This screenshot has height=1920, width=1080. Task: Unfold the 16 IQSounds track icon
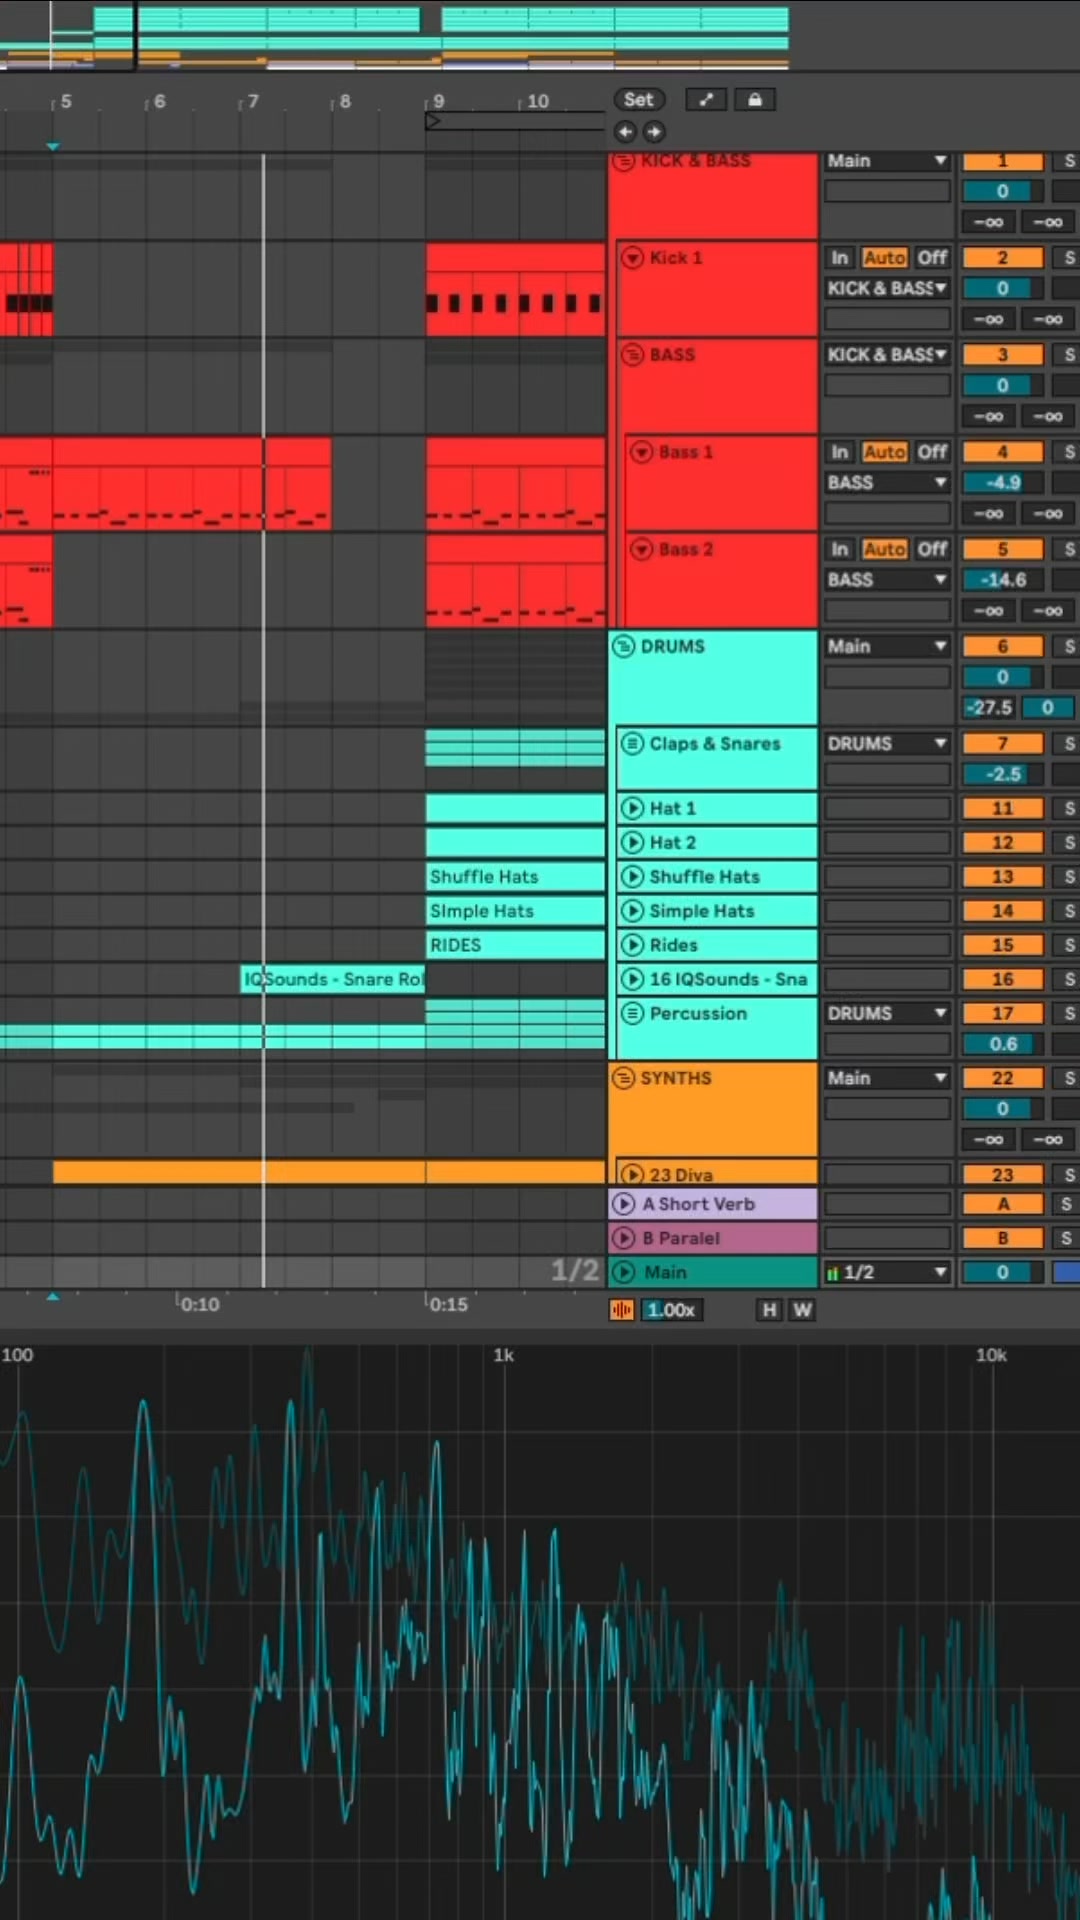pyautogui.click(x=632, y=979)
